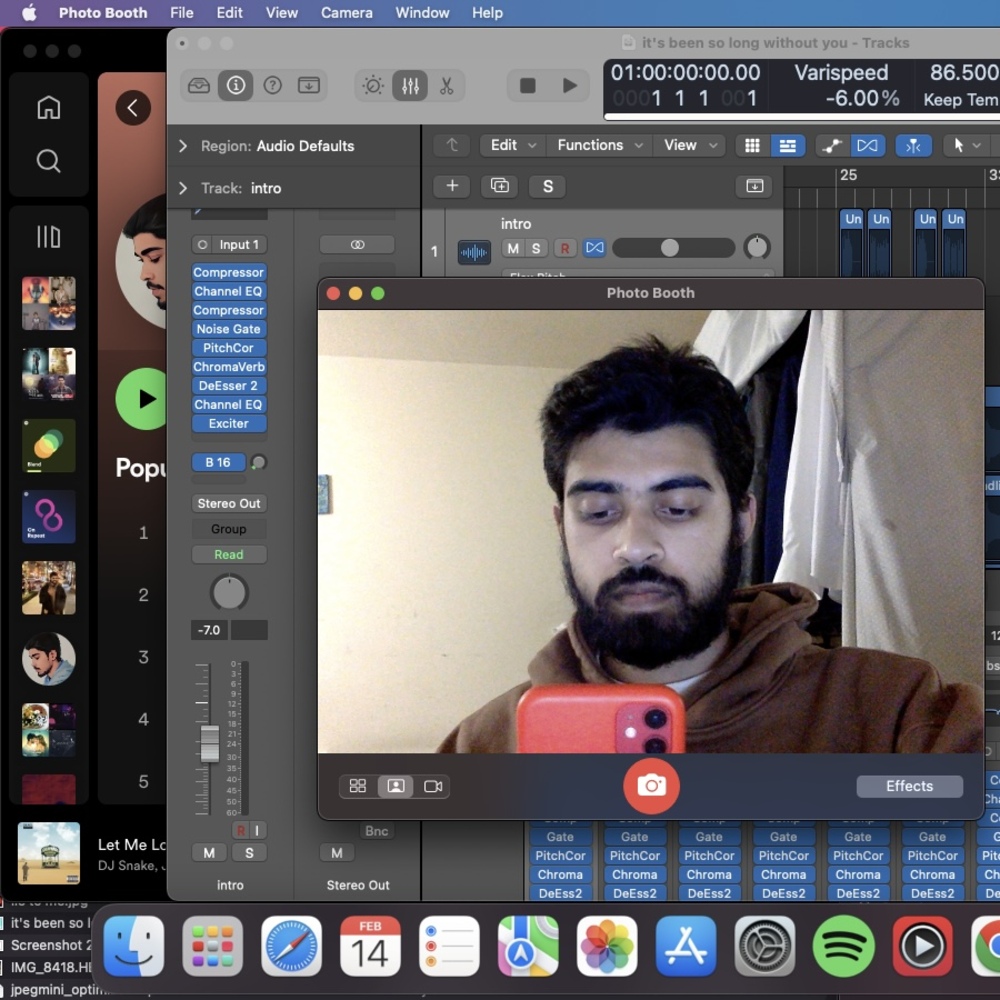Open the File menu
The width and height of the screenshot is (1000, 1000).
coord(182,13)
